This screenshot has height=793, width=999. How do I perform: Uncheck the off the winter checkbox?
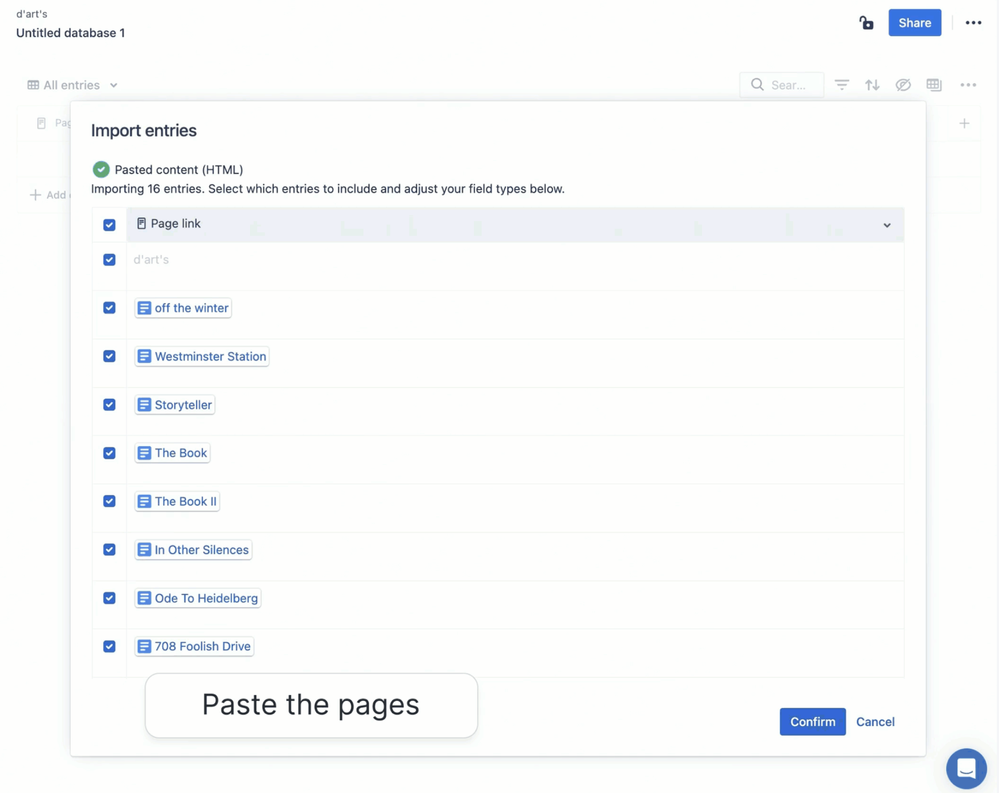[110, 308]
